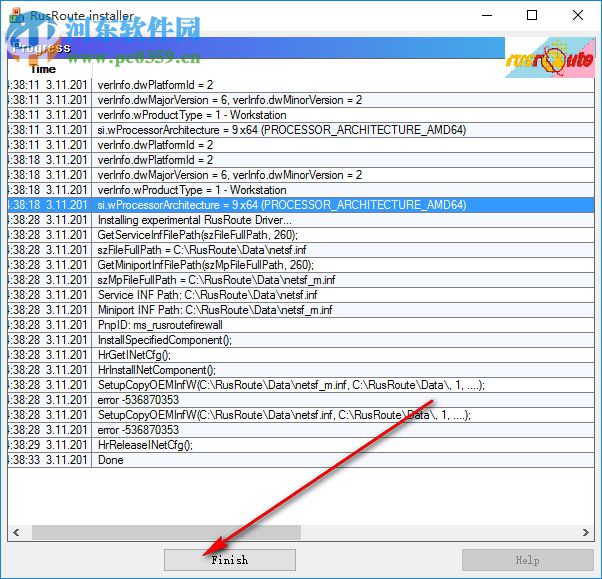Image resolution: width=602 pixels, height=579 pixels.
Task: Select 'HrGetINetCfg();' row
Action: point(301,355)
